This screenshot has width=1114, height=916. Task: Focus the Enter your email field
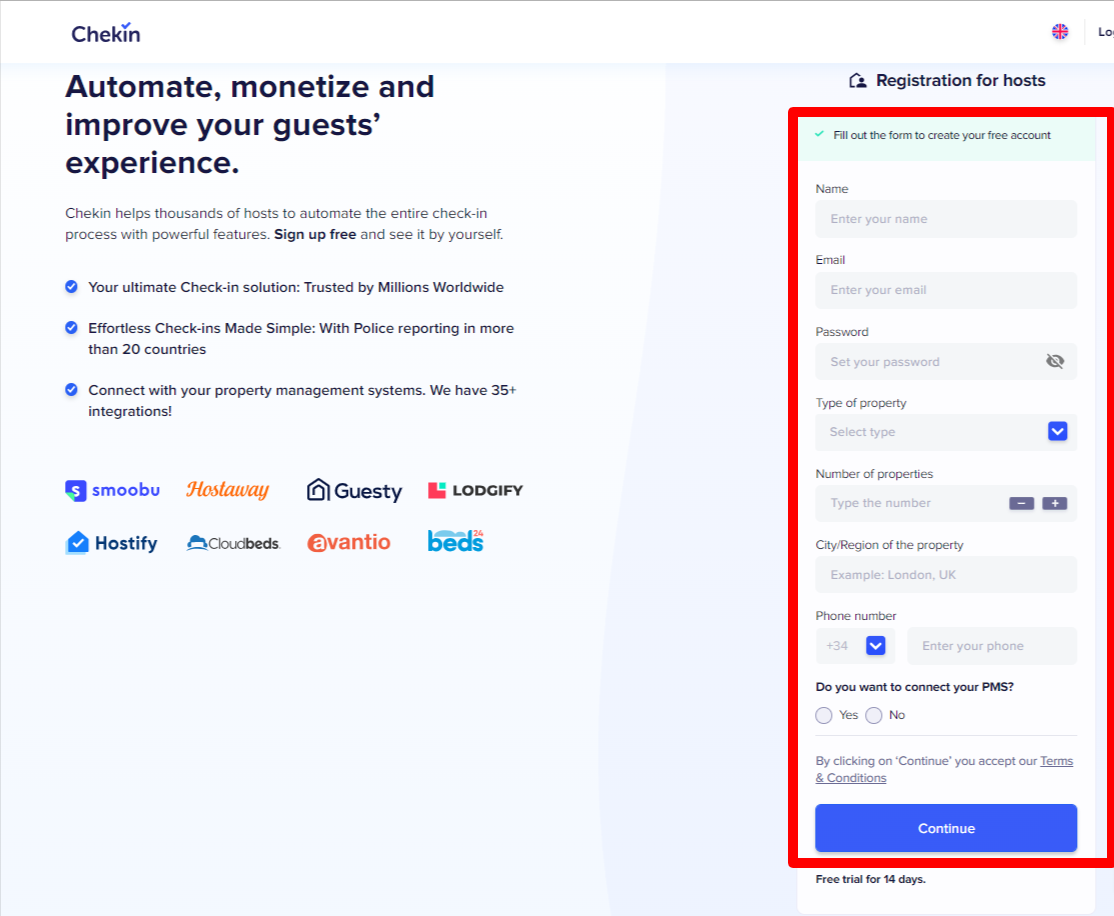click(946, 290)
